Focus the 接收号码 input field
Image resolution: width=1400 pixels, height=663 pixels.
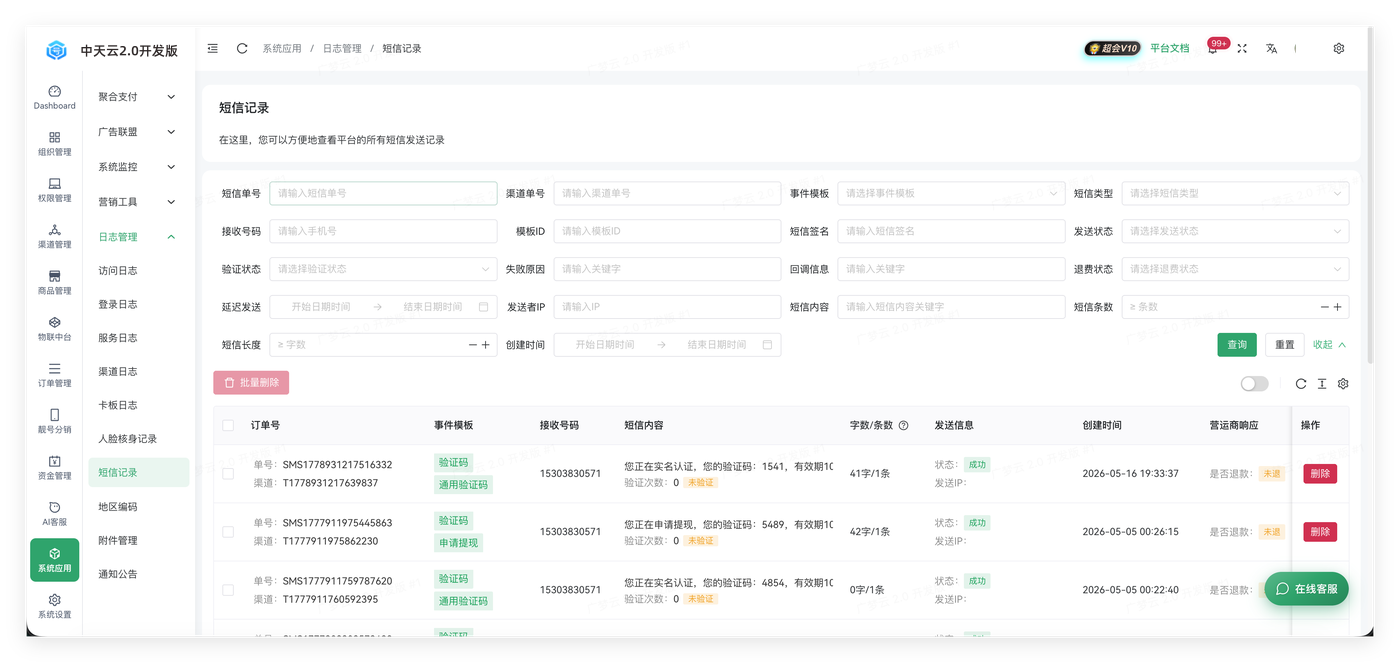point(383,231)
